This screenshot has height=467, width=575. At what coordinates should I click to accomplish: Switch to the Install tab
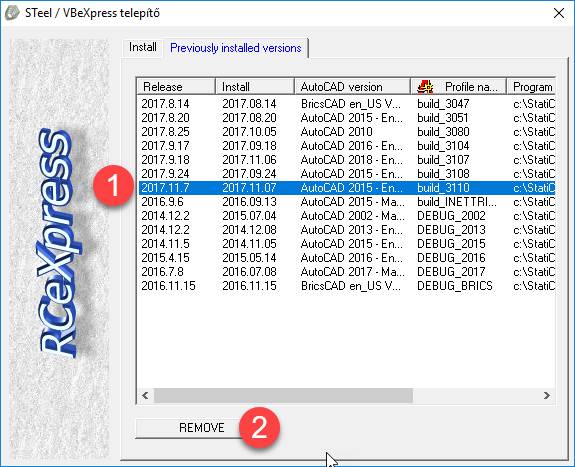[x=143, y=47]
